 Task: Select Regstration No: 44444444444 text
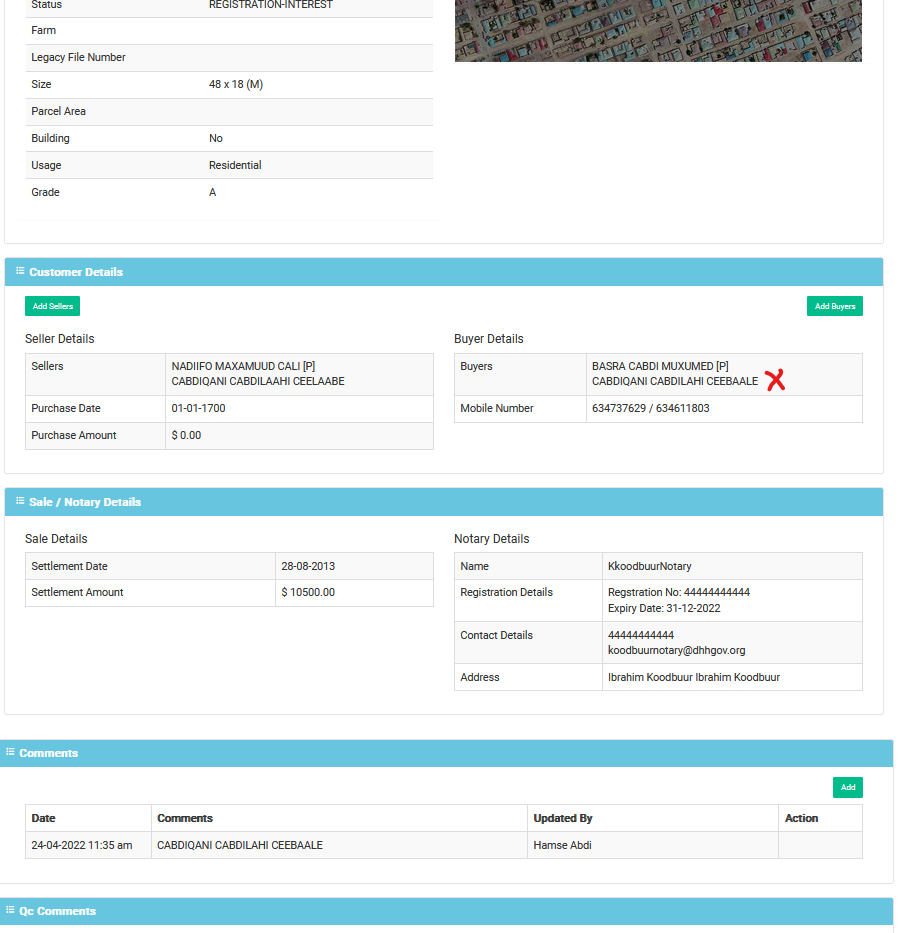[679, 592]
